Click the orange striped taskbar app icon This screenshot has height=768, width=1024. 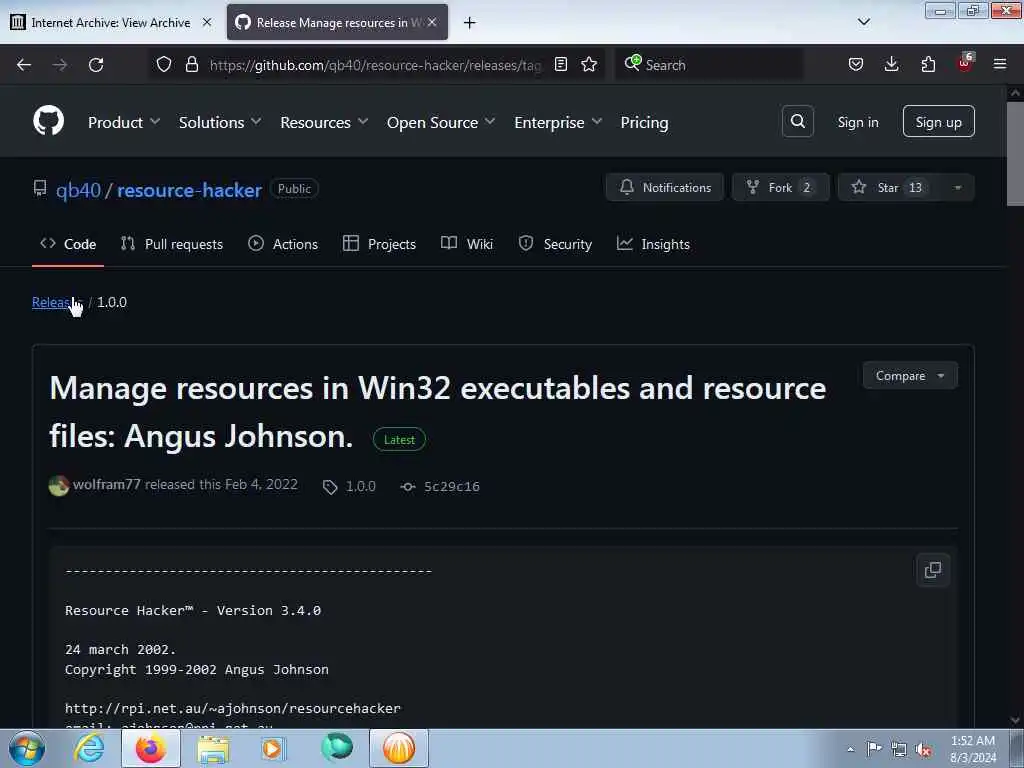pos(399,748)
